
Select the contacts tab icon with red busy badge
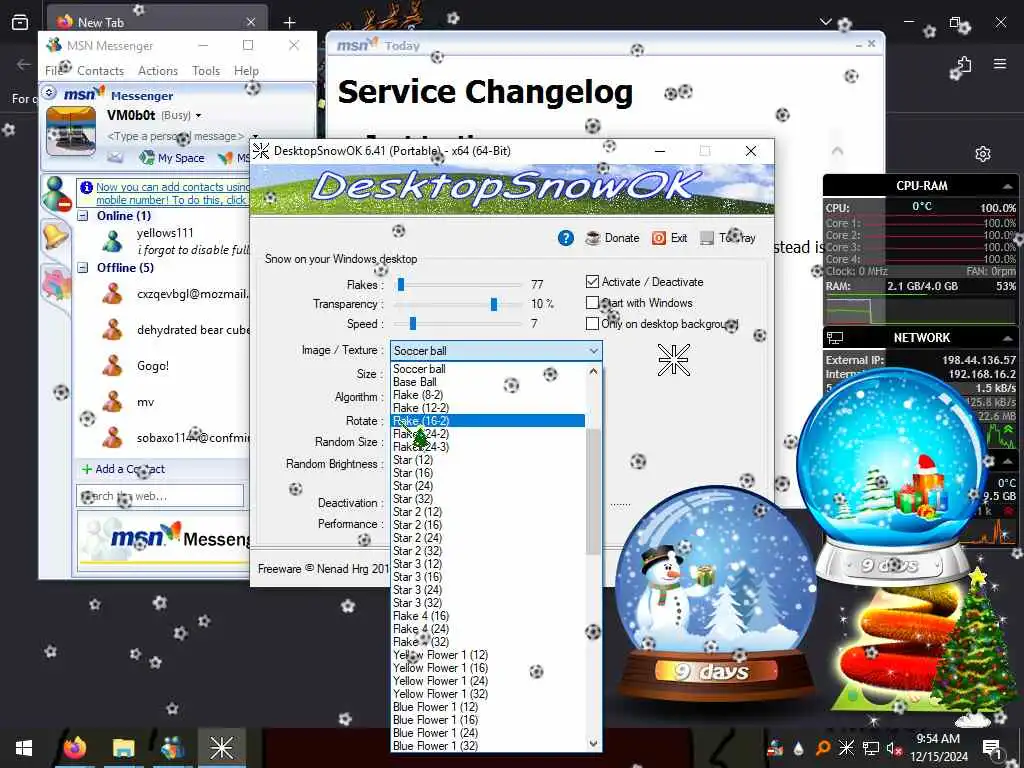pos(56,193)
